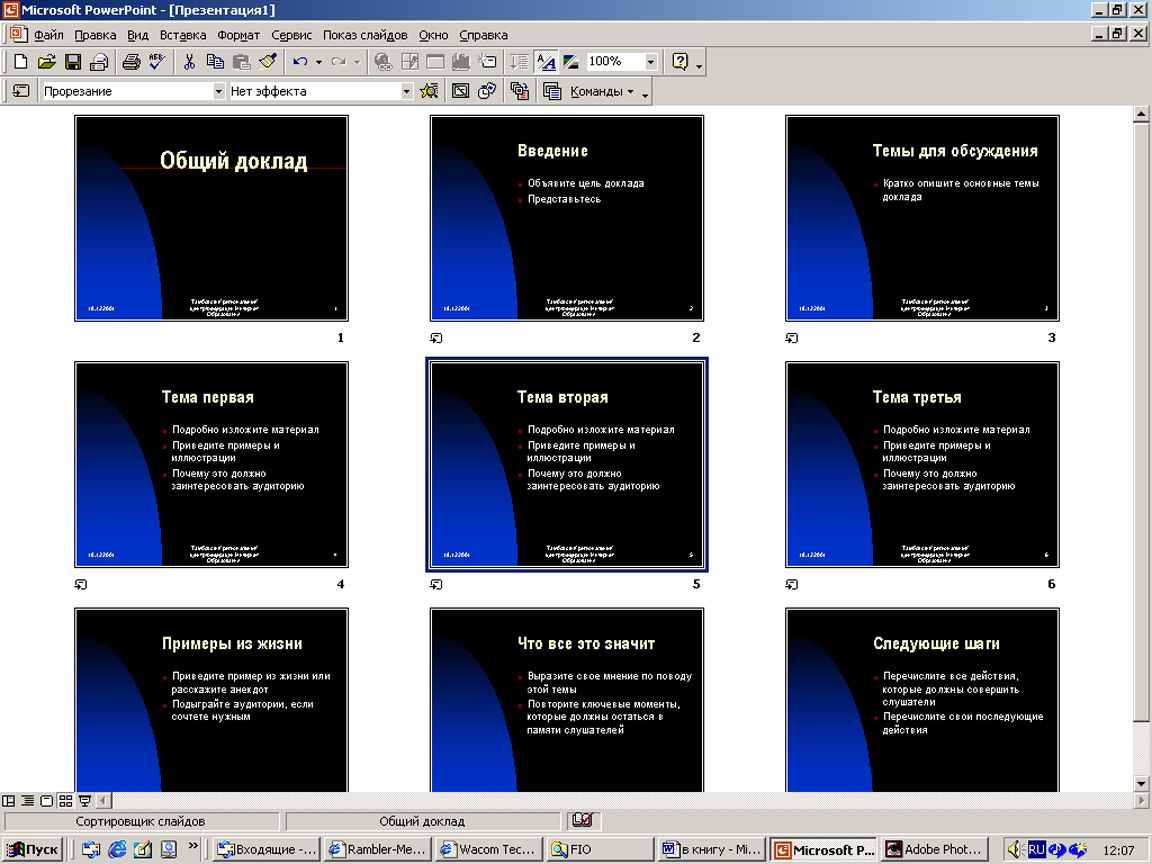
Task: Switch to Outline view button
Action: [27, 800]
